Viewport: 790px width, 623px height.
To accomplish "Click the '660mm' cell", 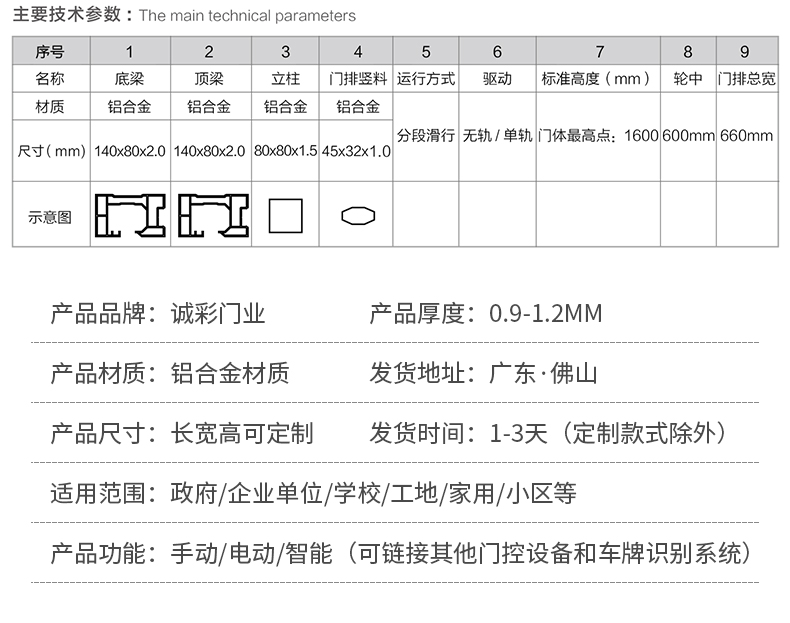I will [x=746, y=135].
